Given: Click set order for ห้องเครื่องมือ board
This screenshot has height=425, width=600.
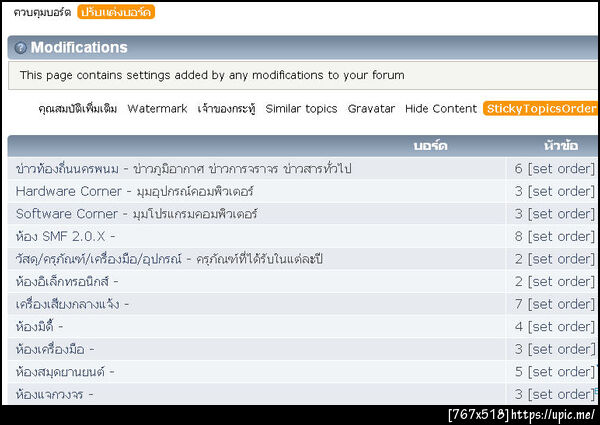Looking at the screenshot, I should coord(561,349).
